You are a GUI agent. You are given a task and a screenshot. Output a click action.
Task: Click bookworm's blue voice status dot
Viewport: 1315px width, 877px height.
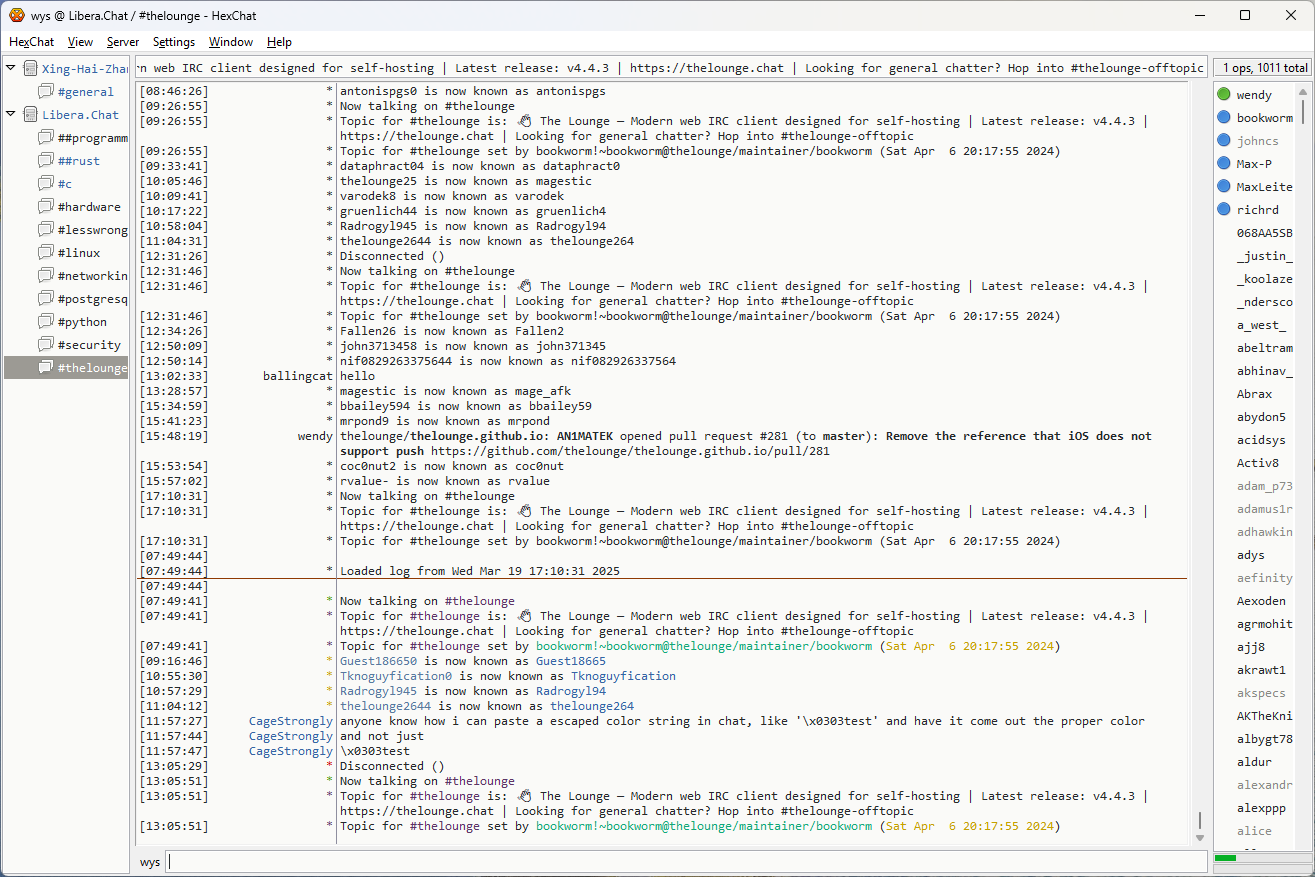click(x=1224, y=118)
